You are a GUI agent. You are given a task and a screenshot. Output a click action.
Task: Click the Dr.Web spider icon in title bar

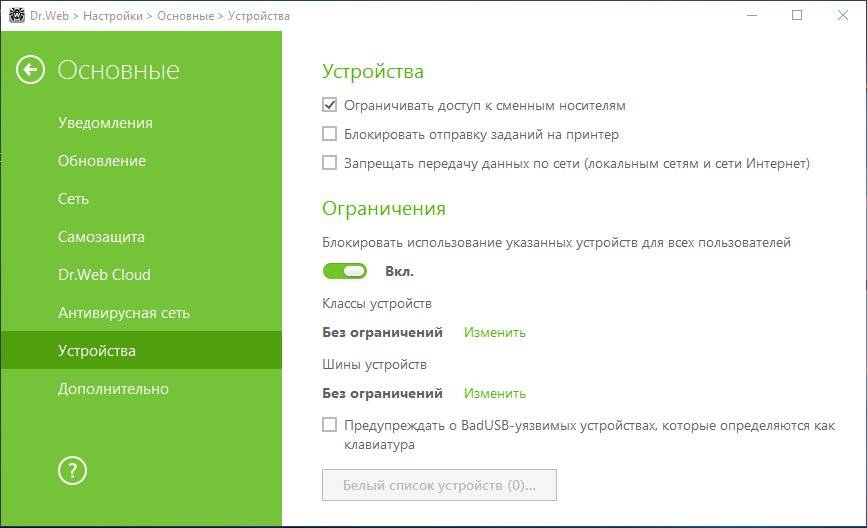click(x=17, y=15)
